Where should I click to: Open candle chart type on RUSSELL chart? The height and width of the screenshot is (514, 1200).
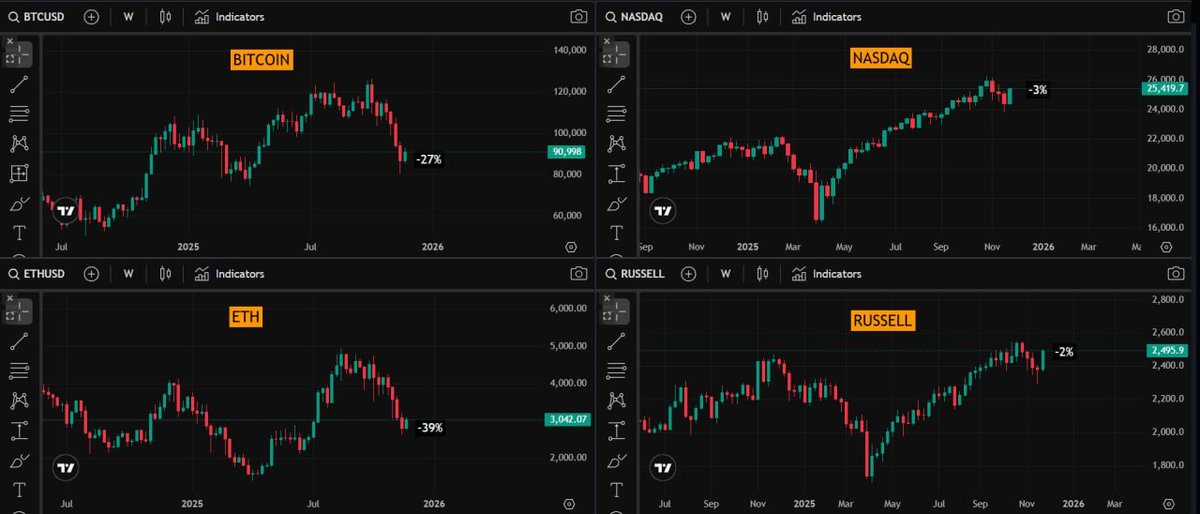pos(763,273)
